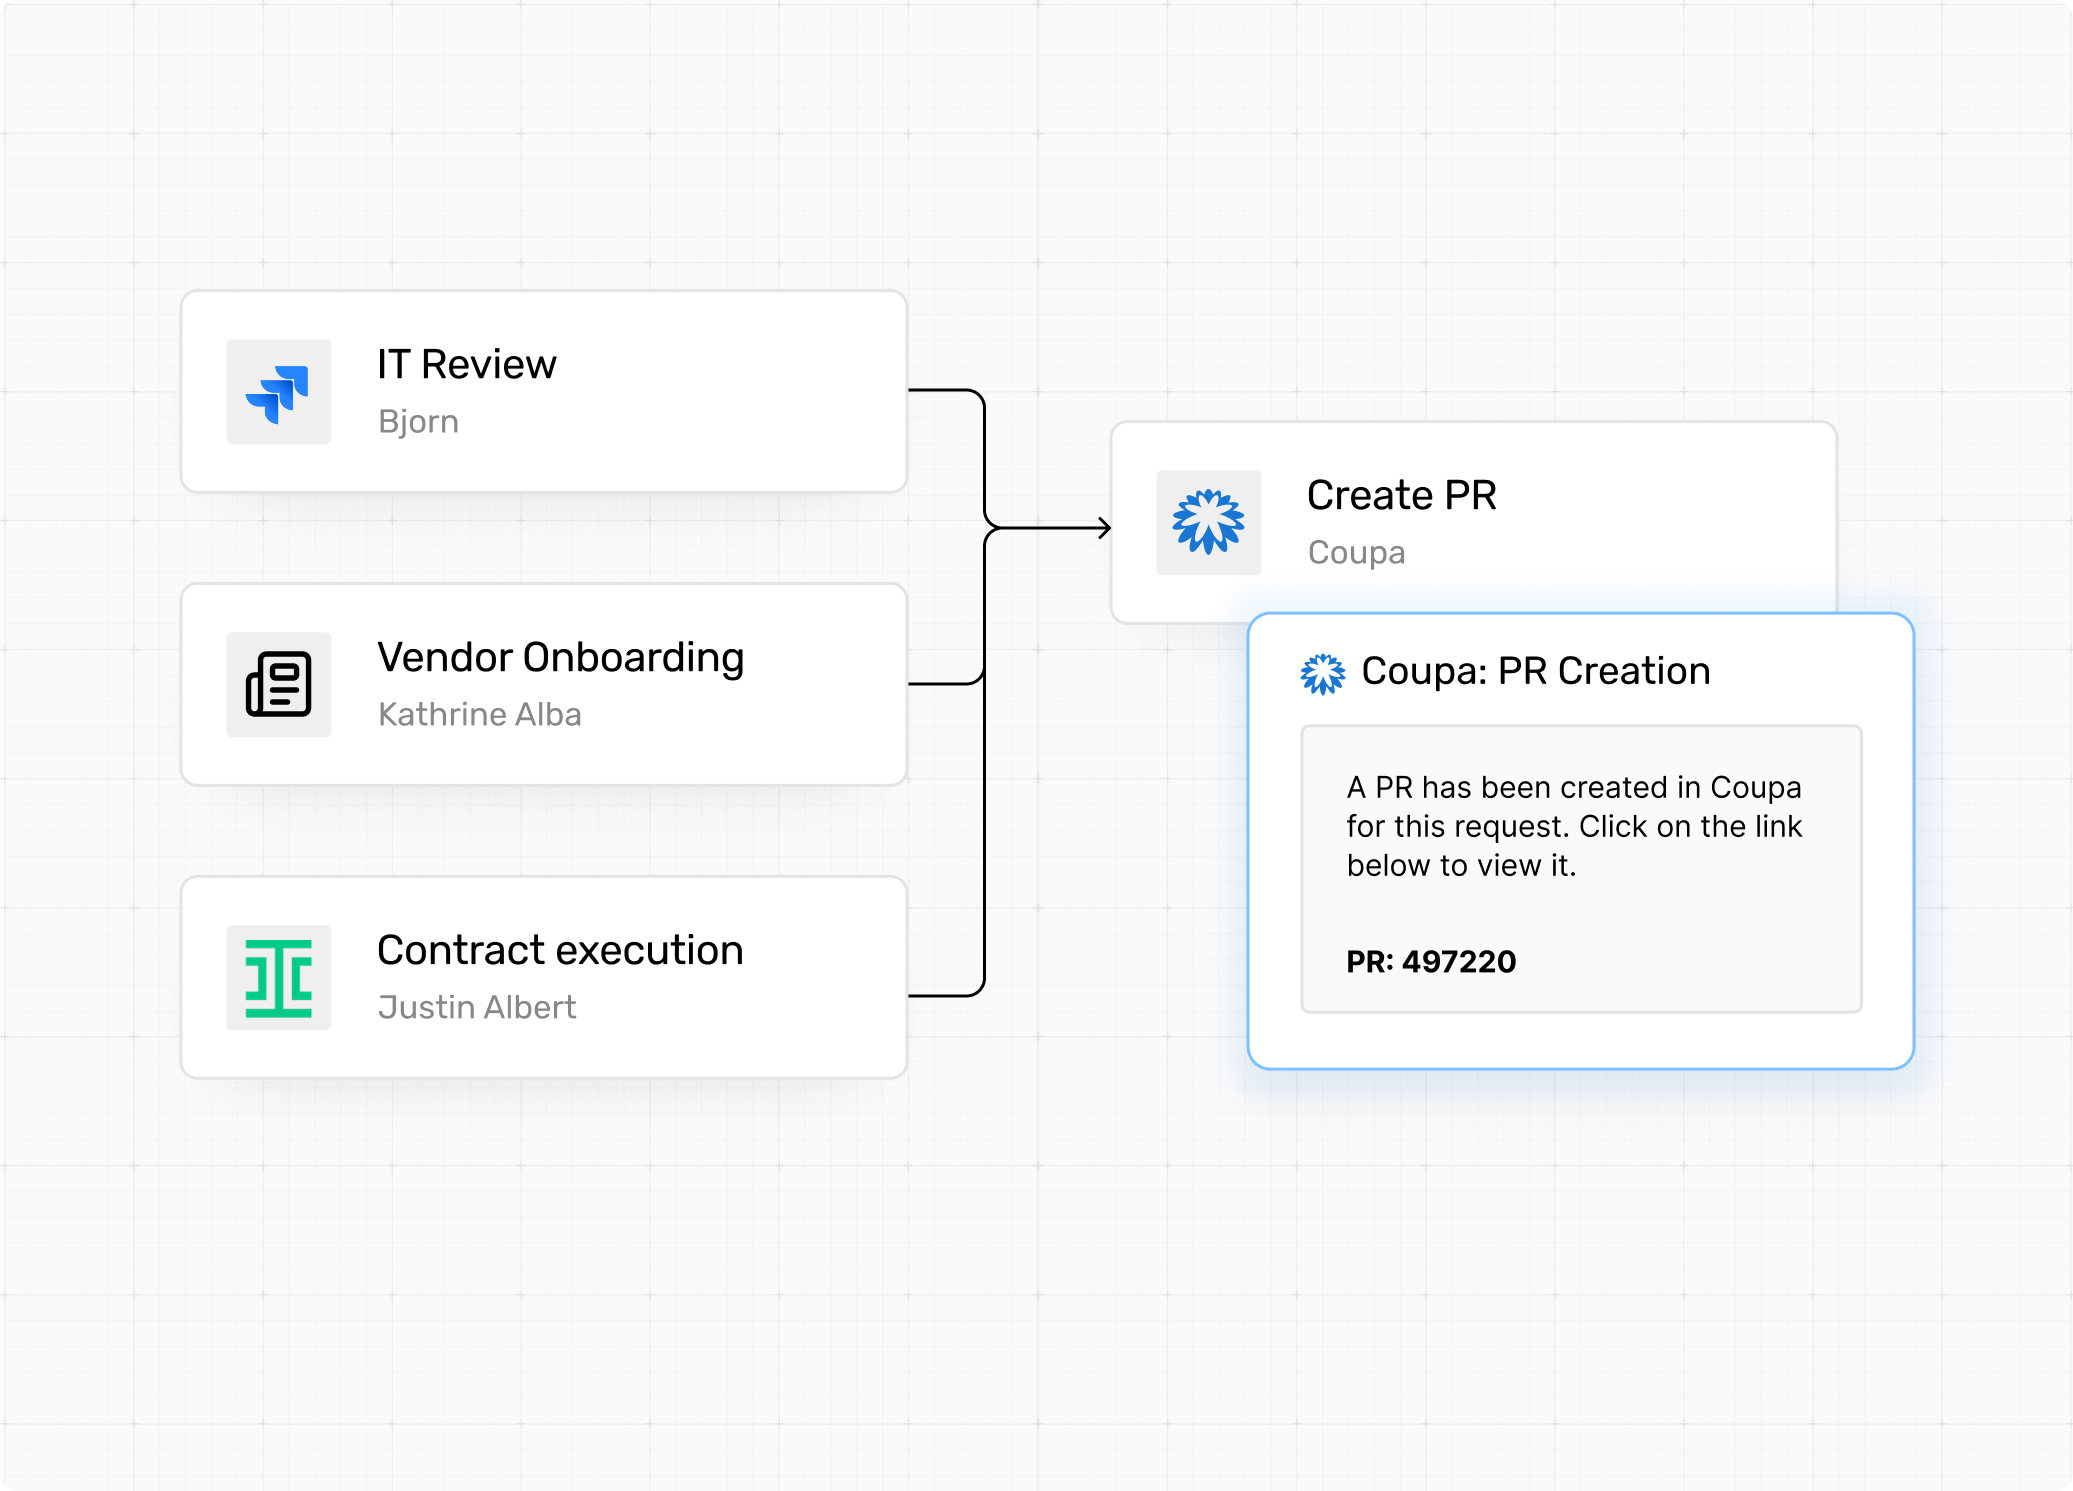Viewport: 2073px width, 1491px height.
Task: Click the Coupa subtitle under Create PR
Action: point(1356,553)
